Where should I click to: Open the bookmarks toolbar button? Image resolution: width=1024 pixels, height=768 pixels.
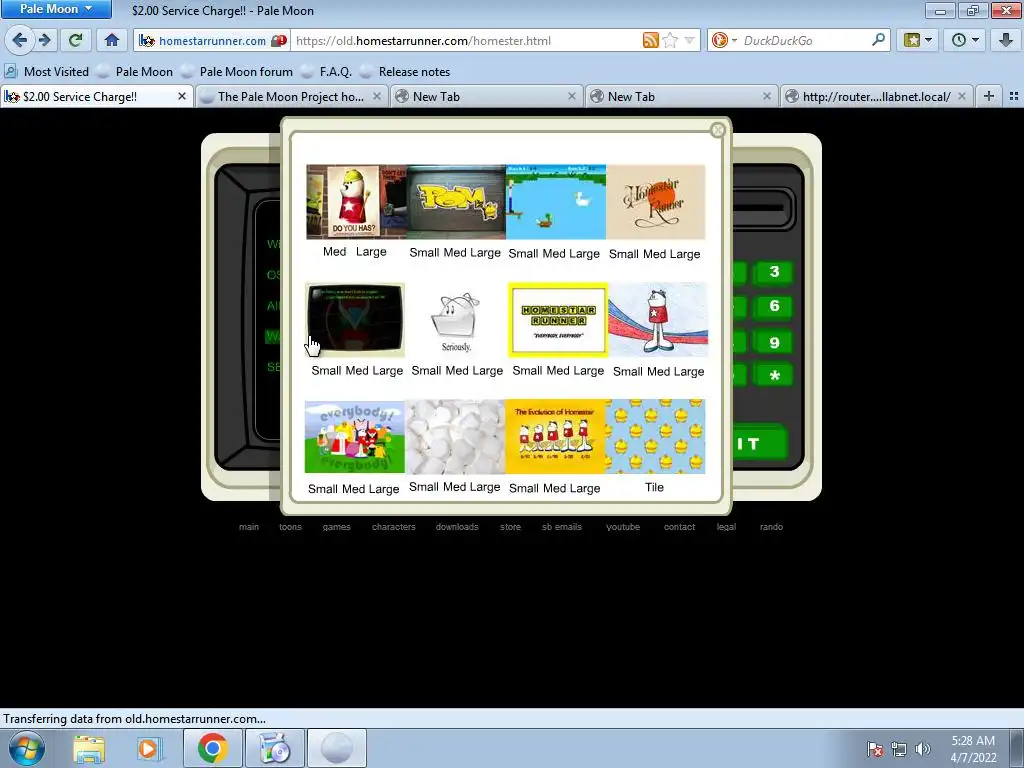[918, 40]
